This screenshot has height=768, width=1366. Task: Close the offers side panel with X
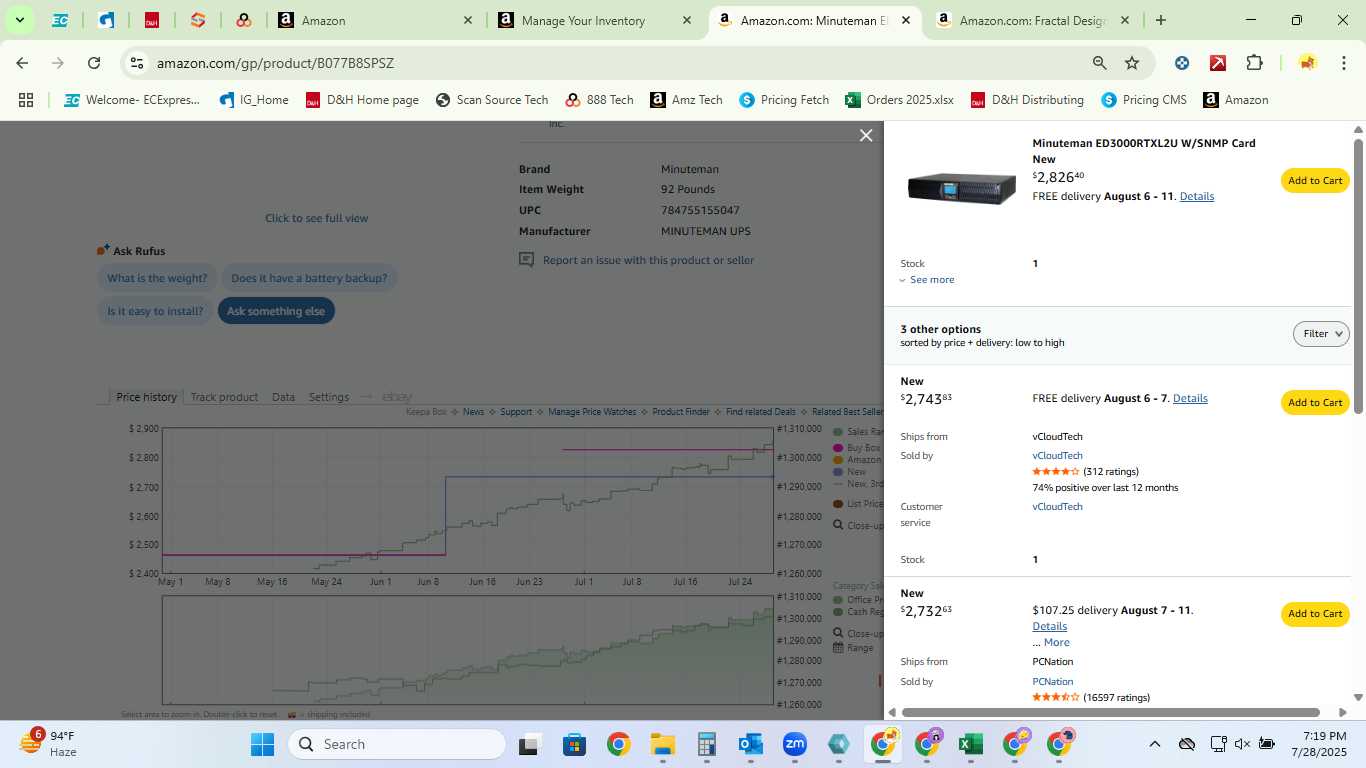click(866, 135)
